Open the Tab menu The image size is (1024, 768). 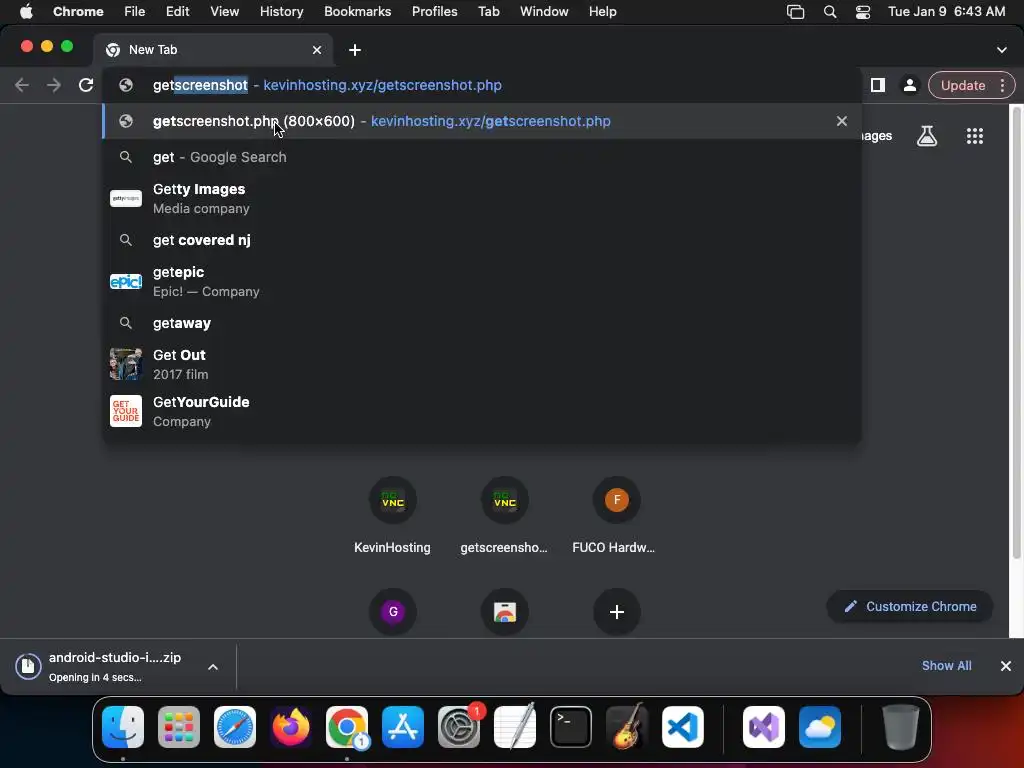[488, 11]
